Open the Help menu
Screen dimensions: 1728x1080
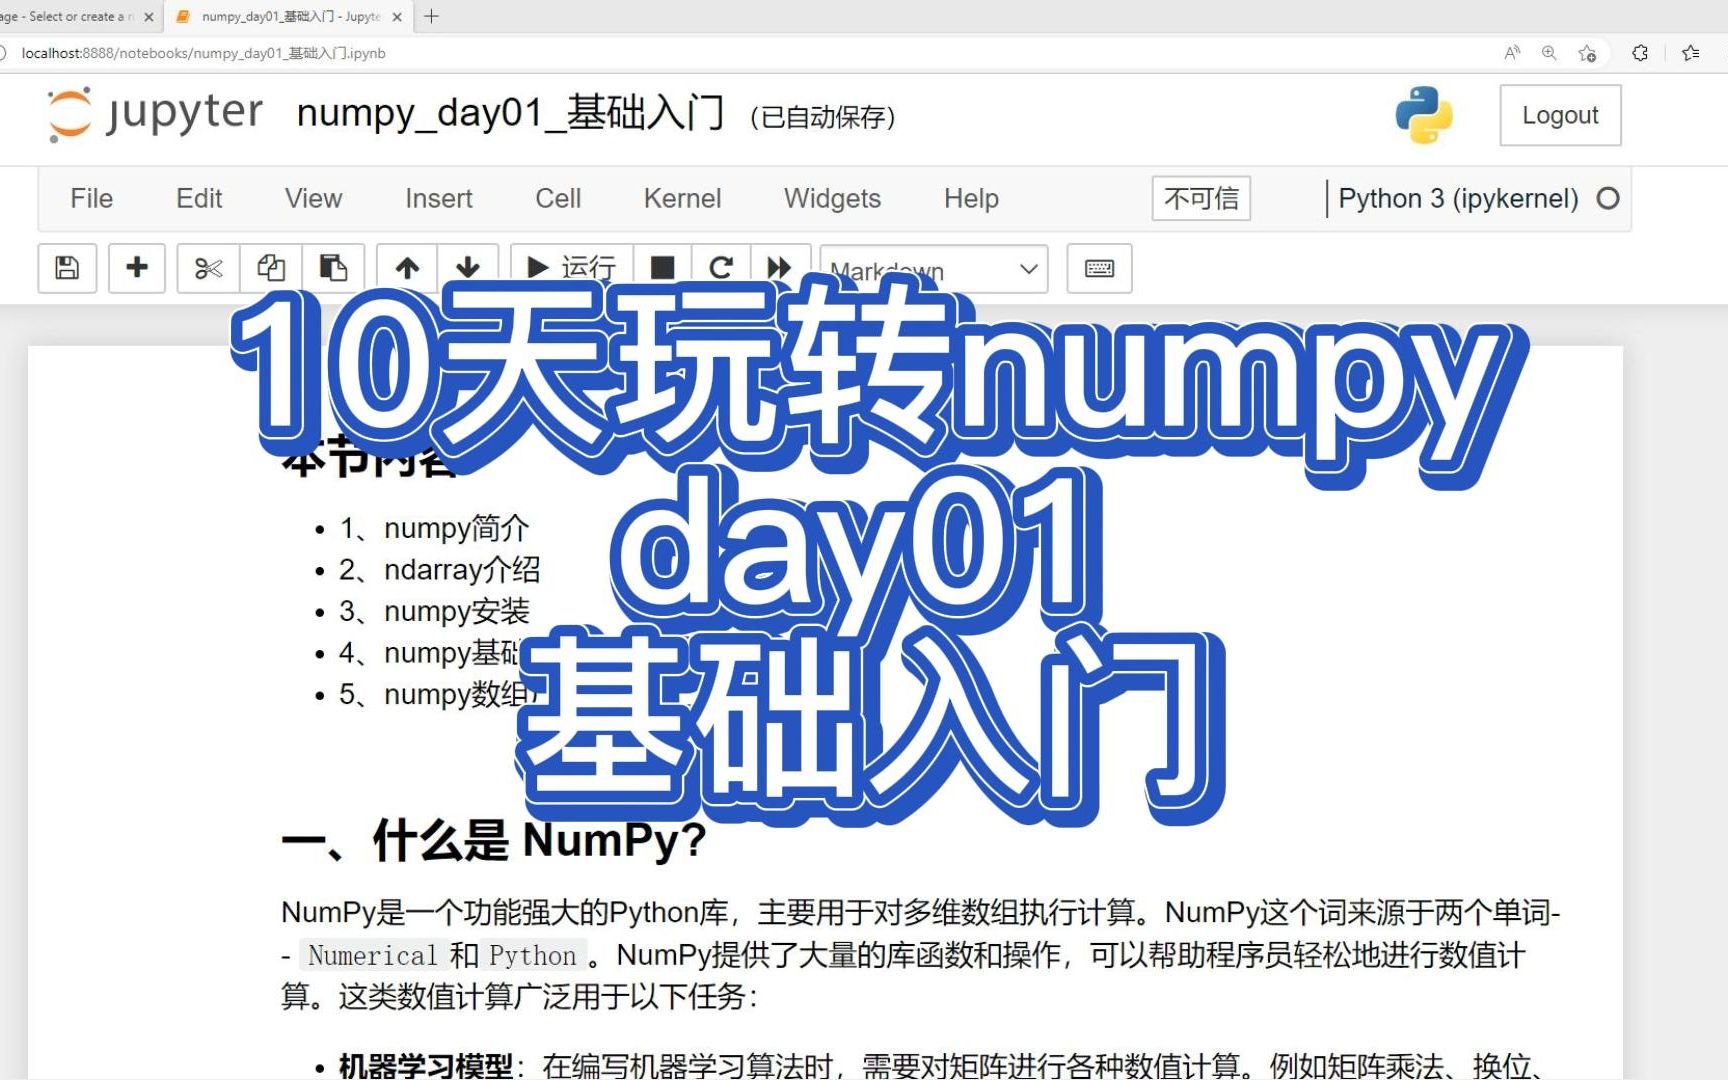click(x=971, y=198)
